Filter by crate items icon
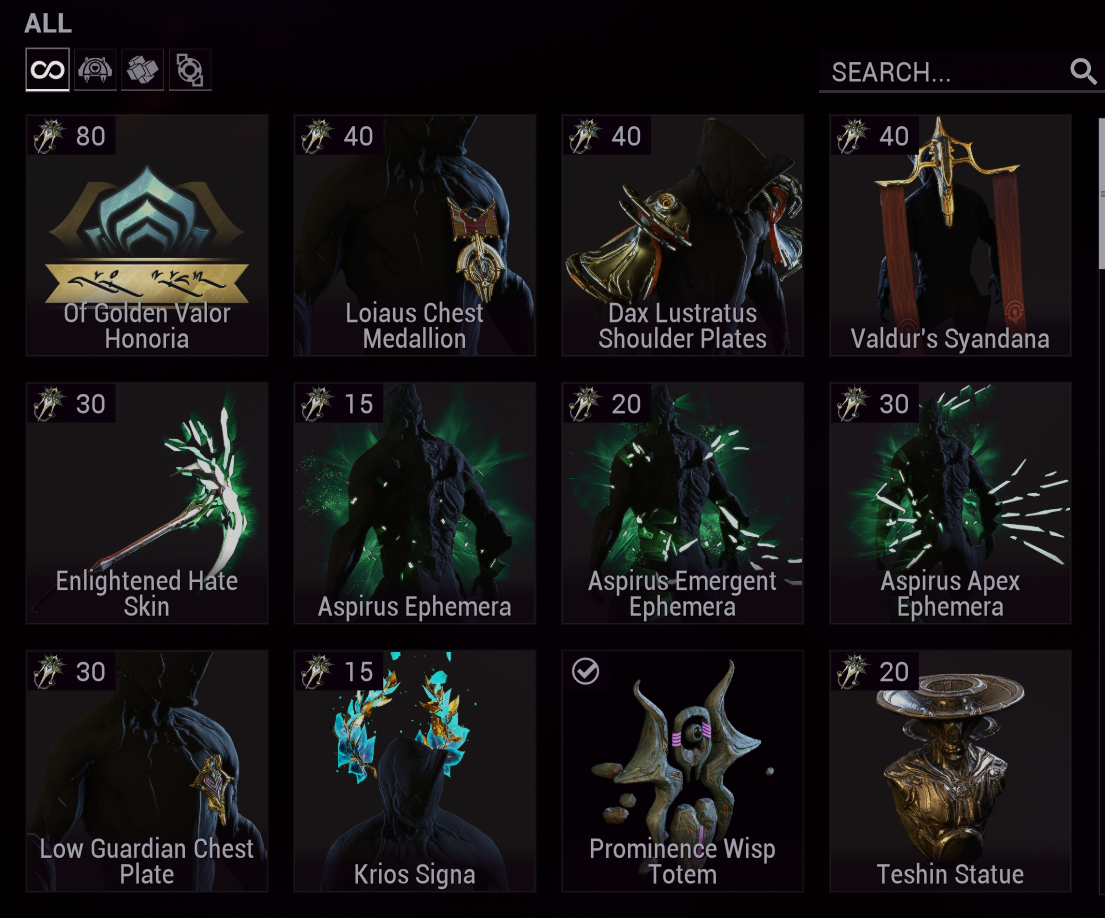This screenshot has height=918, width=1105. pos(142,70)
